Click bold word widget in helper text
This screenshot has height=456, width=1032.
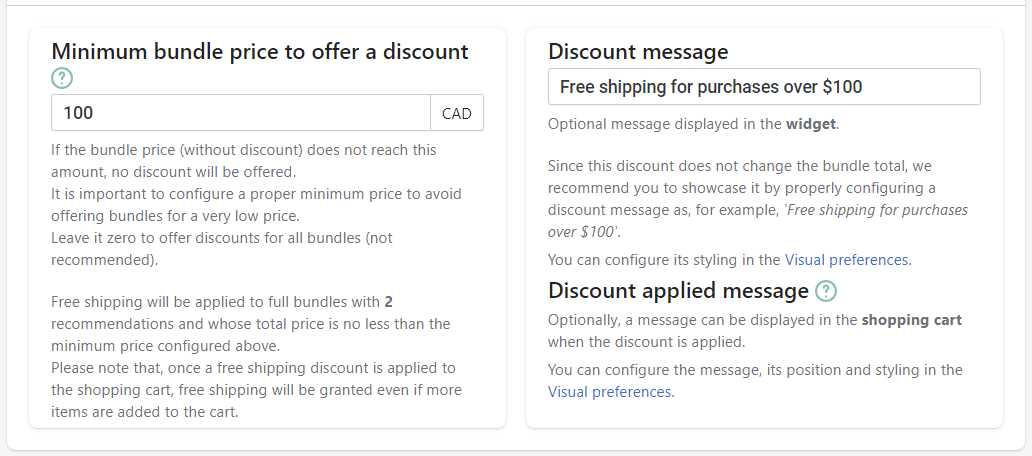(x=812, y=124)
